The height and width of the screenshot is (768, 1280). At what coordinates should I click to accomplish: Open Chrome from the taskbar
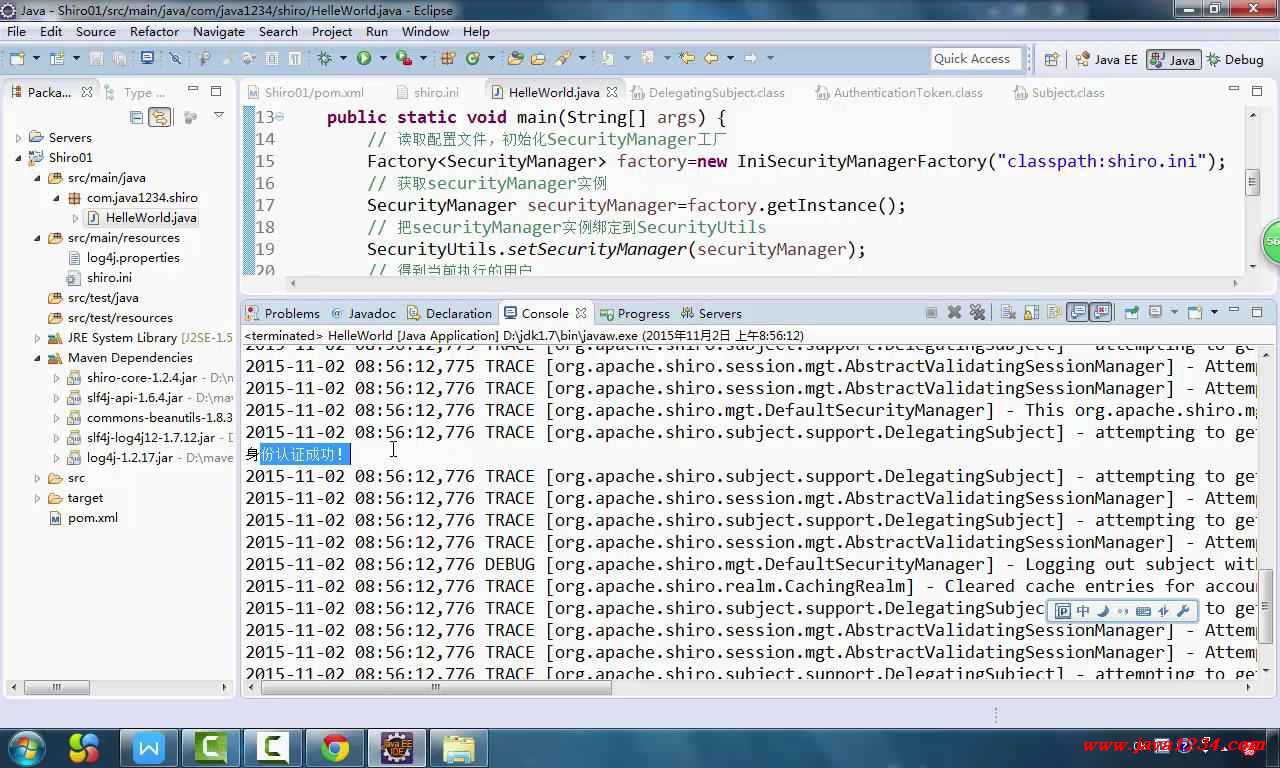[335, 747]
